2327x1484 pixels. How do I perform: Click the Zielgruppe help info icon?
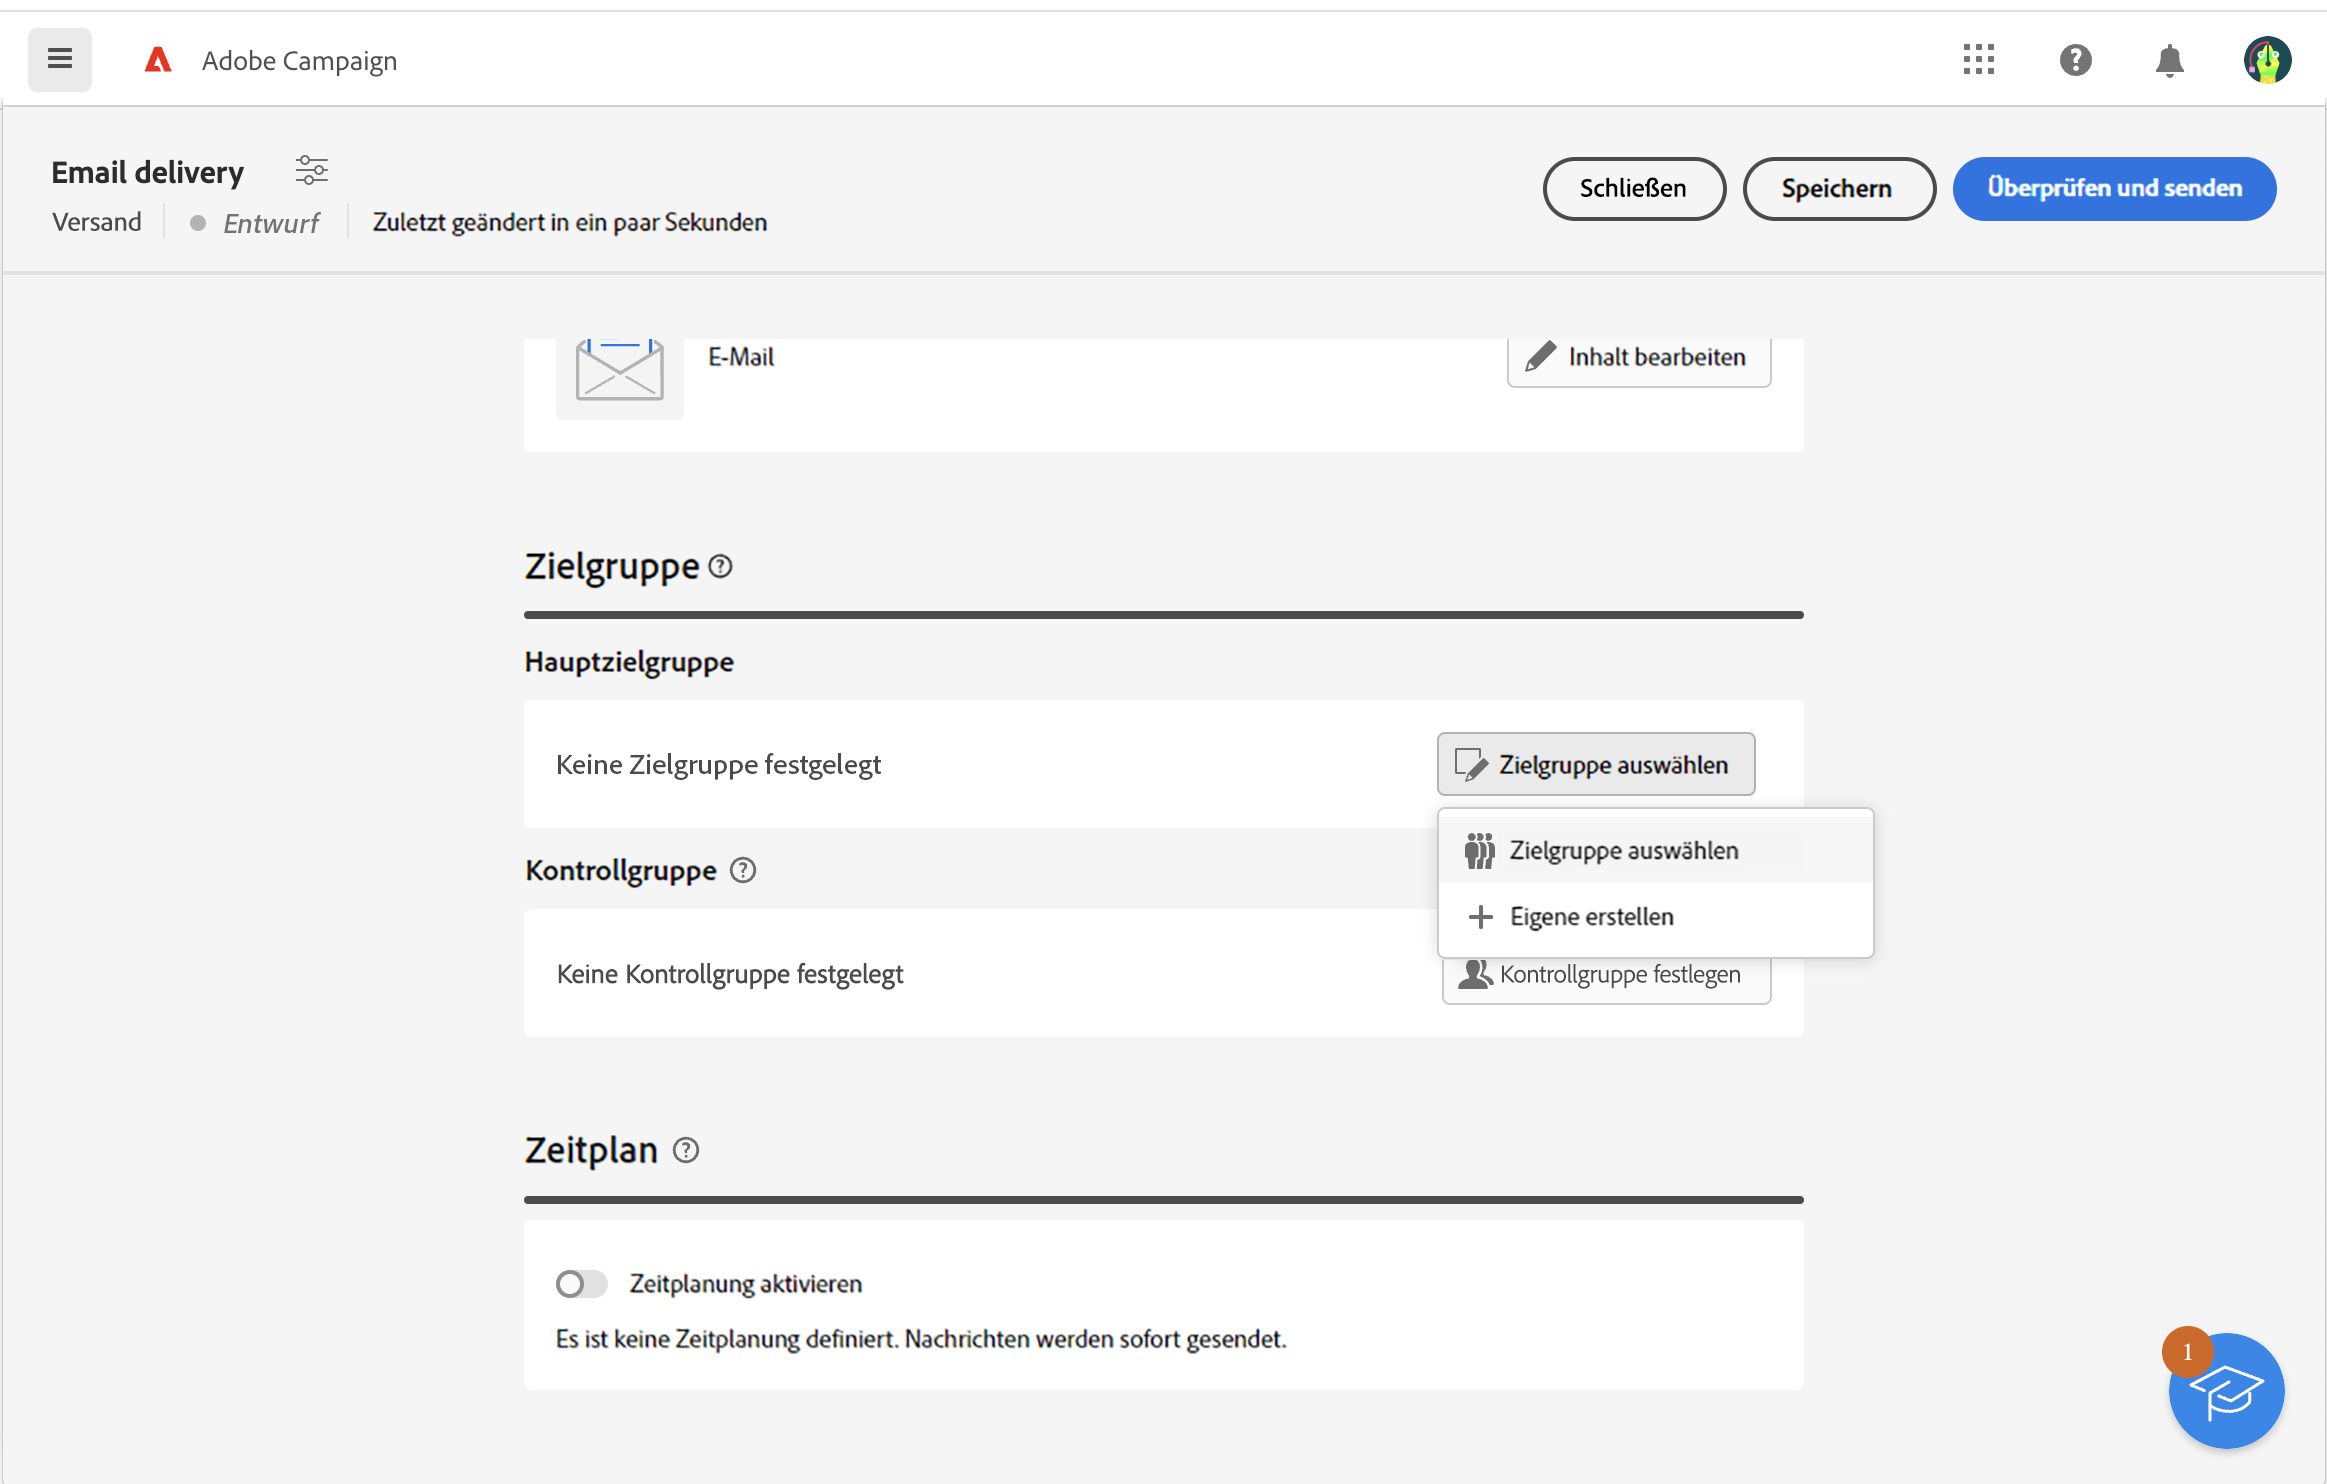(720, 567)
